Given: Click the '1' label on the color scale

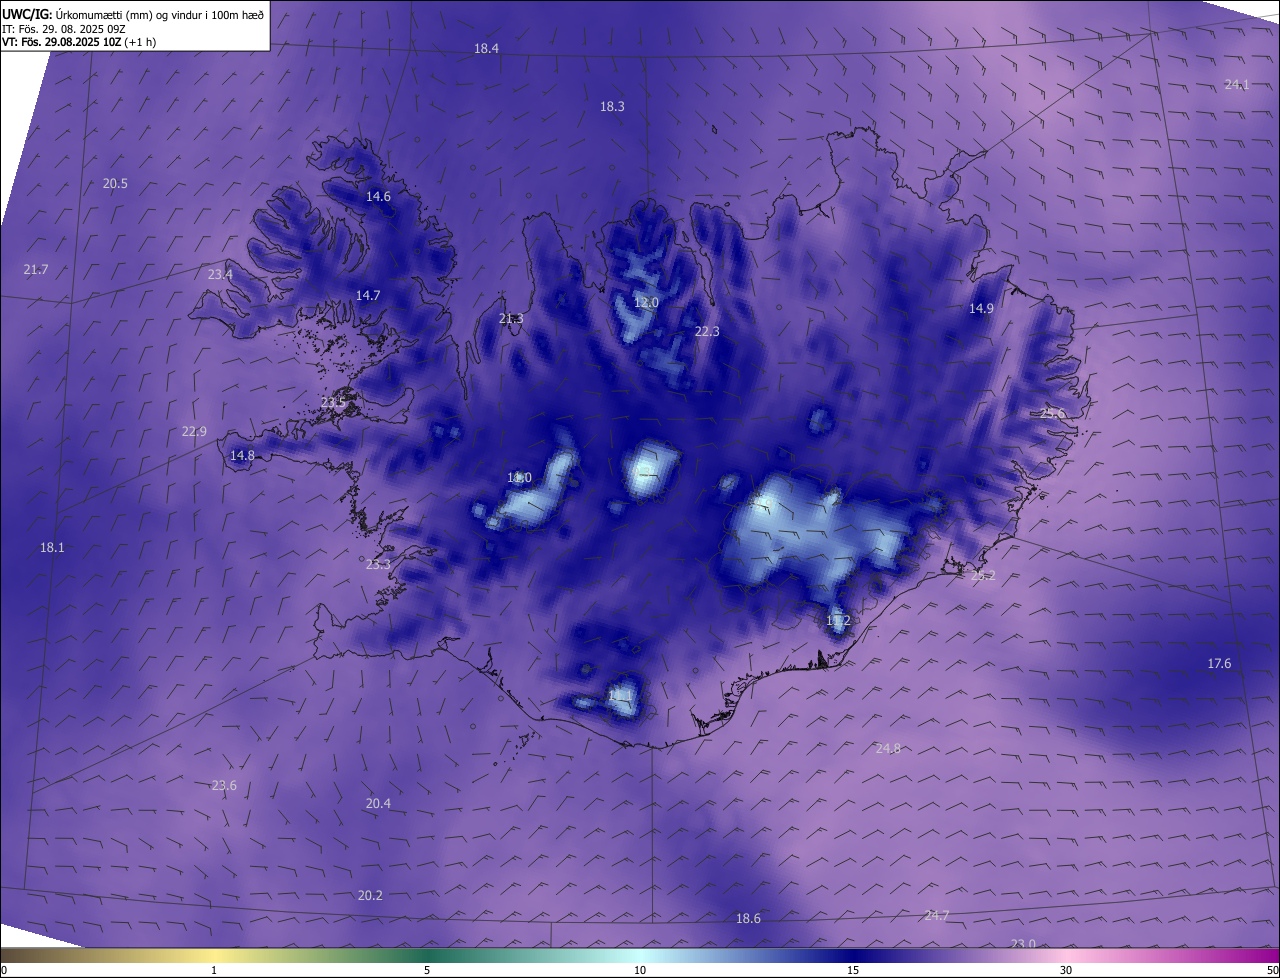Looking at the screenshot, I should pos(214,971).
